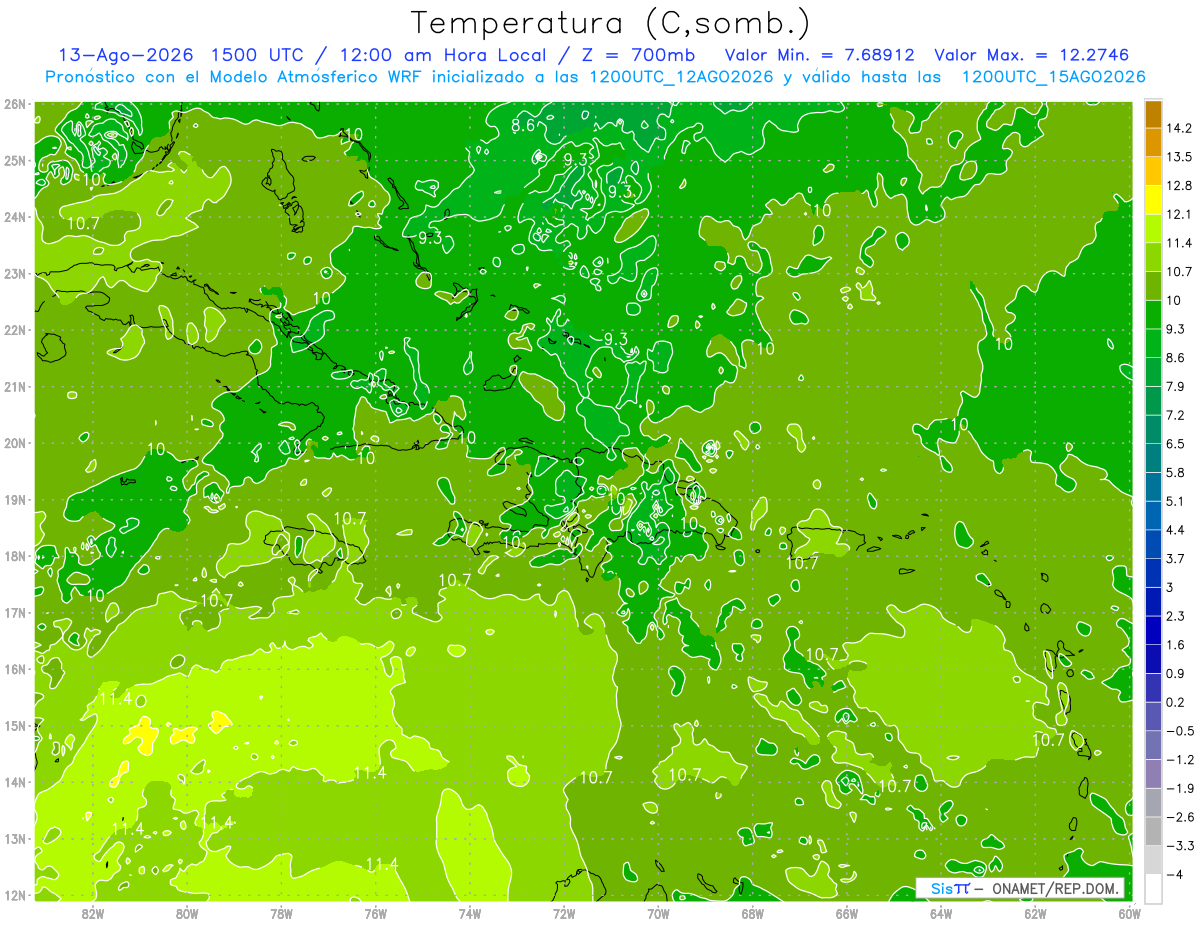This screenshot has width=1200, height=927.
Task: Click the 62W longitude axis label
Action: 1036,913
